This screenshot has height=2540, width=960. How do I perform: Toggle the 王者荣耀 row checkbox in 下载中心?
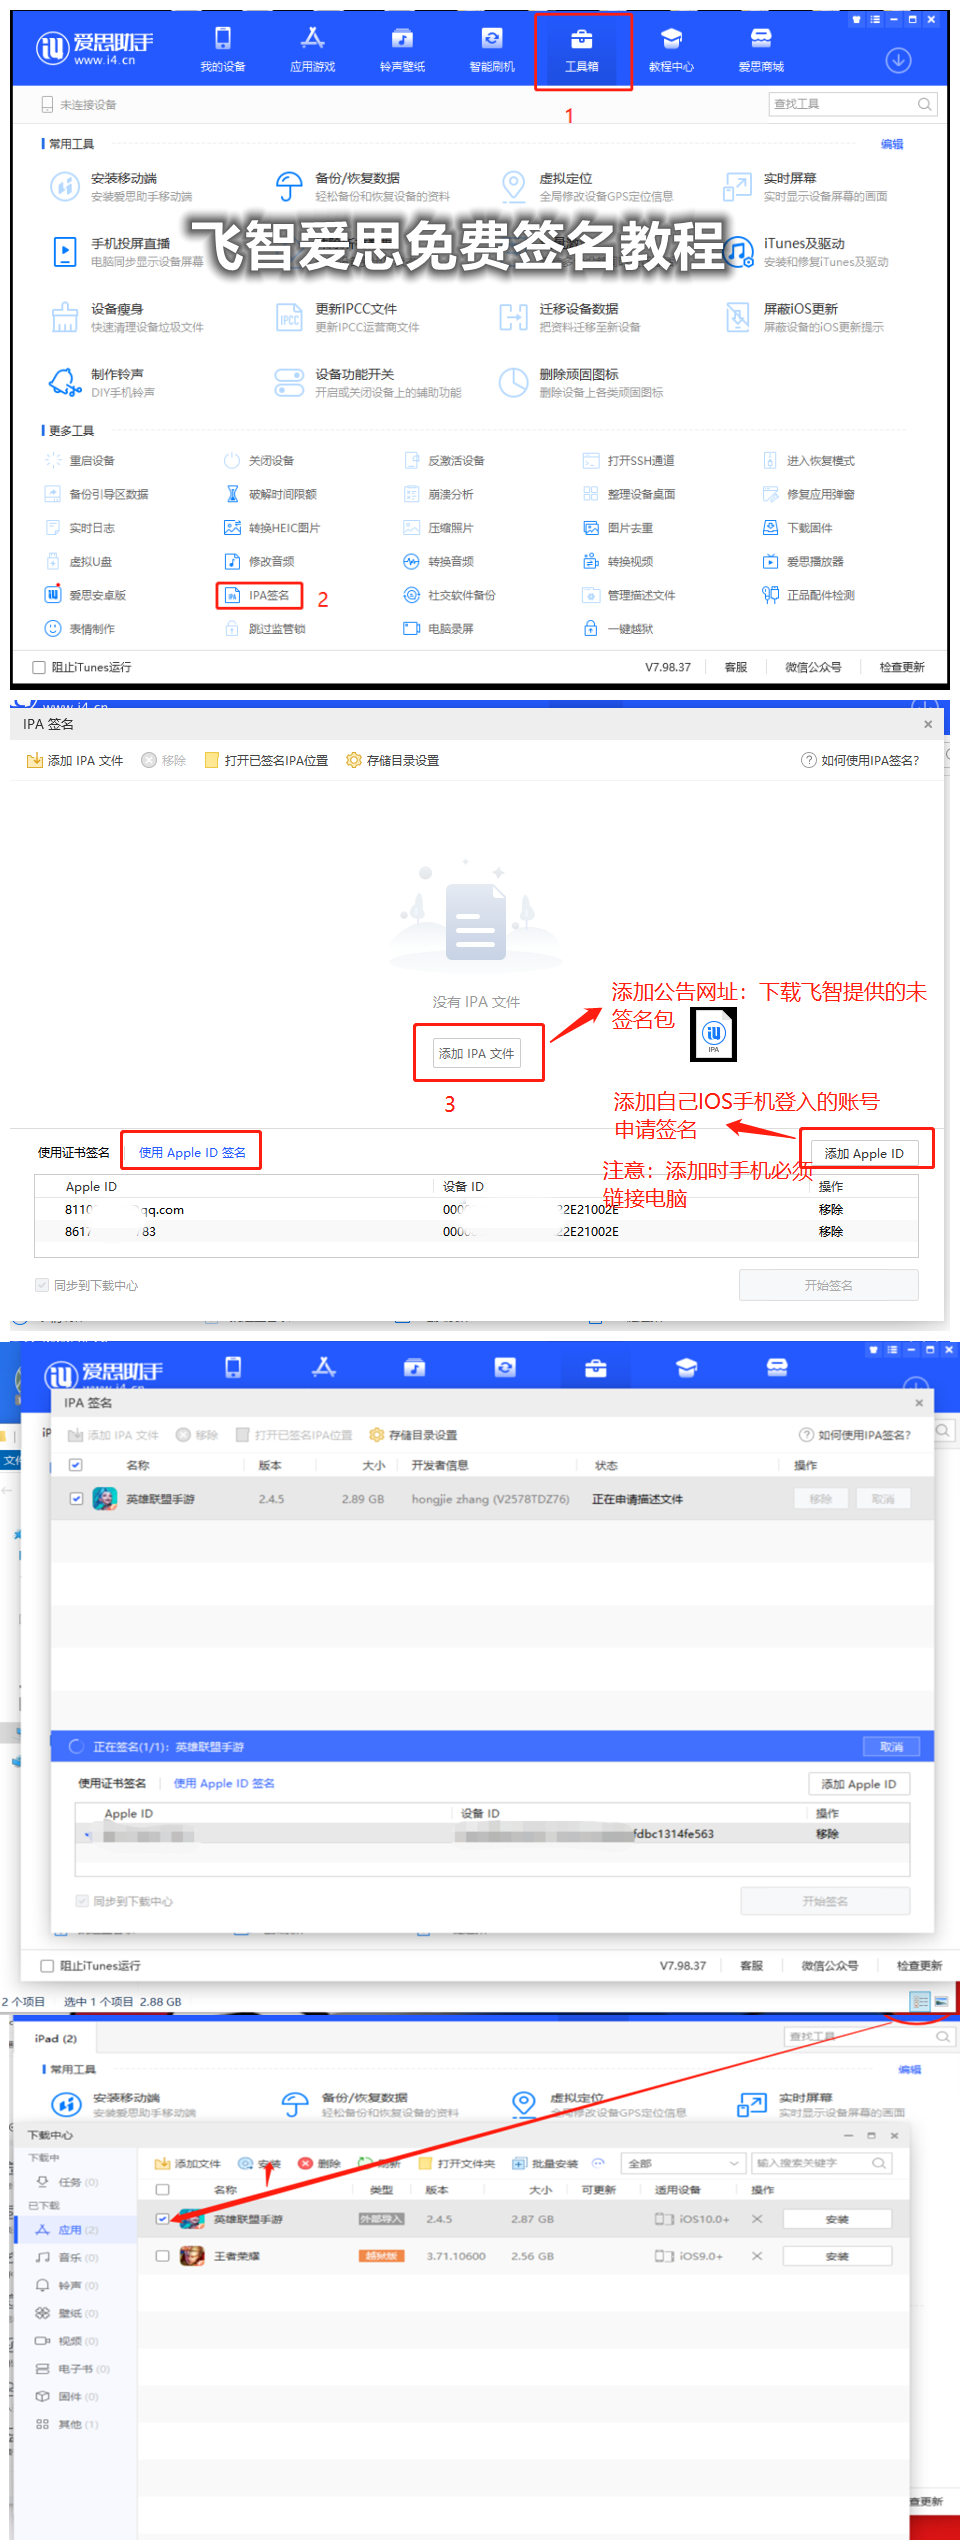coord(163,2256)
